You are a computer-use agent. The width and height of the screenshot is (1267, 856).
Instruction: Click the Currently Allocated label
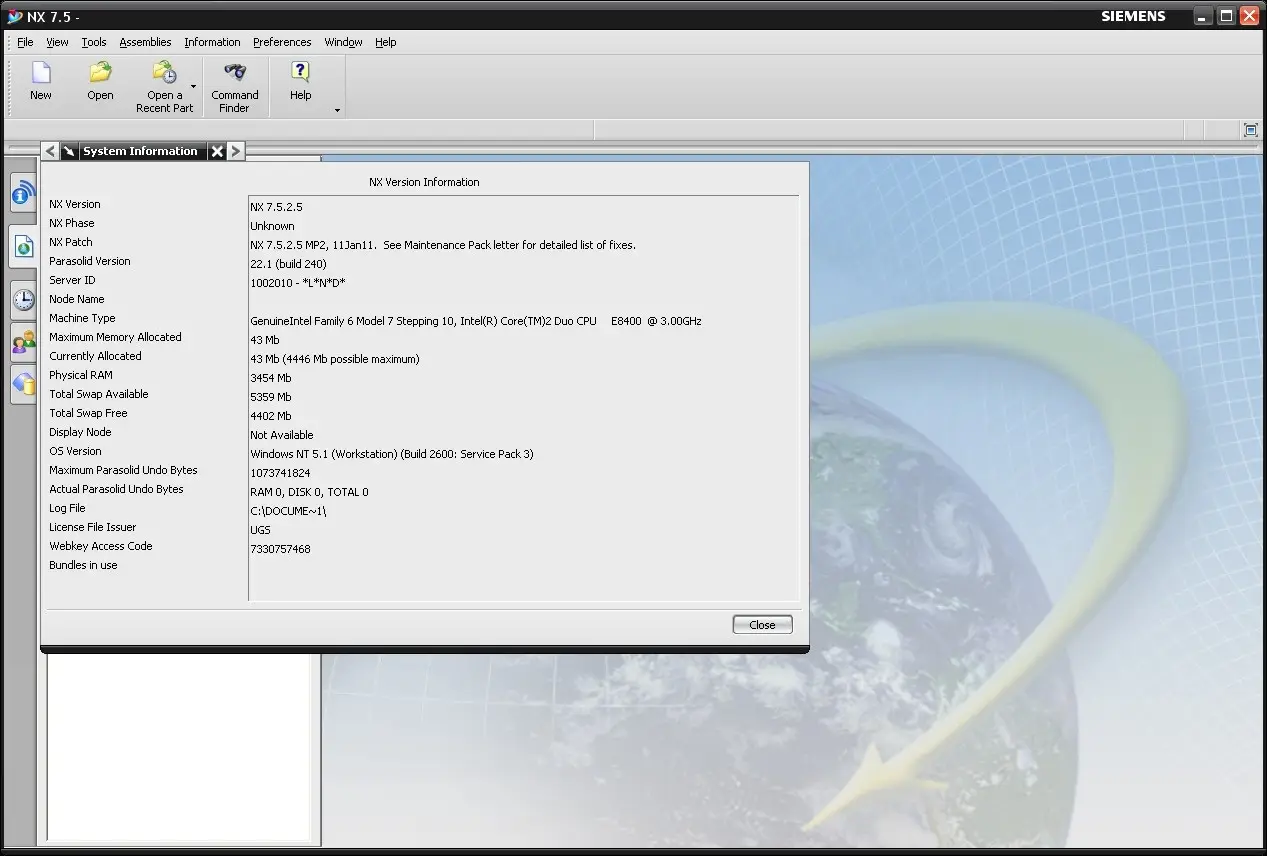95,356
